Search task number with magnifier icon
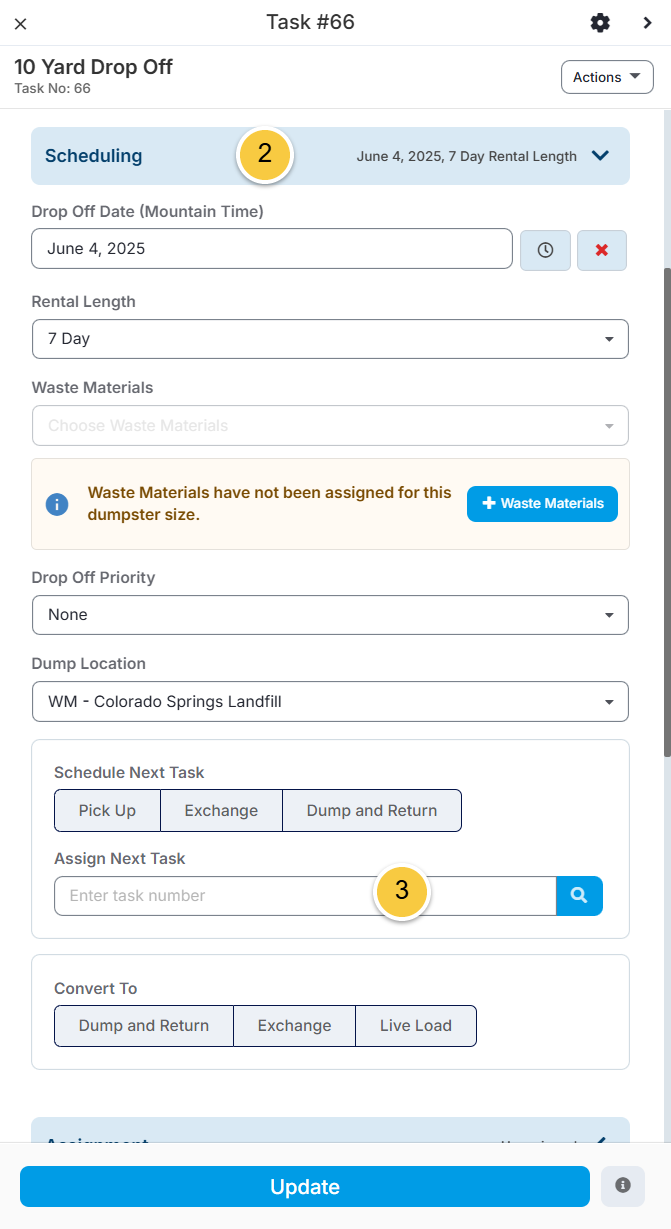Image resolution: width=671 pixels, height=1229 pixels. [x=579, y=896]
